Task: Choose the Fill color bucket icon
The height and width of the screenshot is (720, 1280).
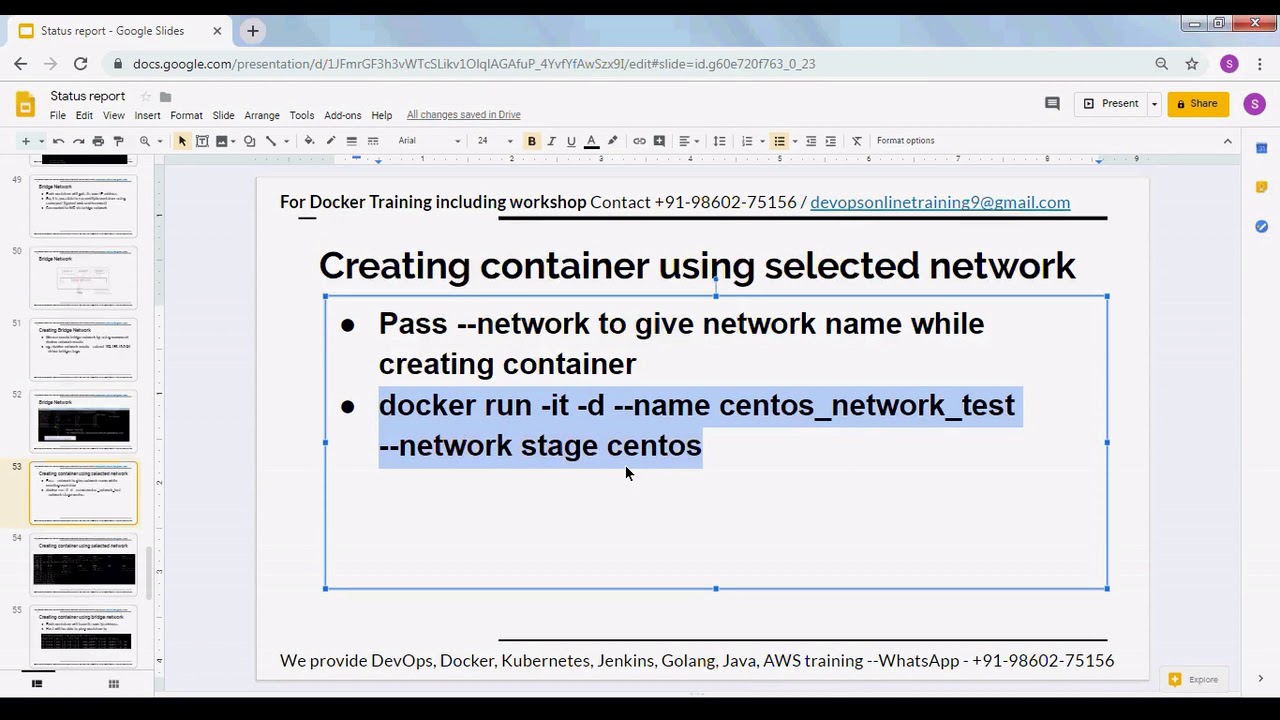Action: click(309, 141)
